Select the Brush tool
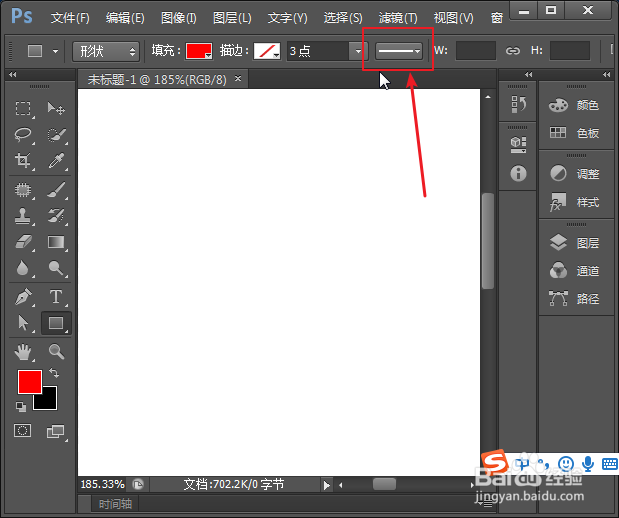The width and height of the screenshot is (619, 518). coord(56,190)
